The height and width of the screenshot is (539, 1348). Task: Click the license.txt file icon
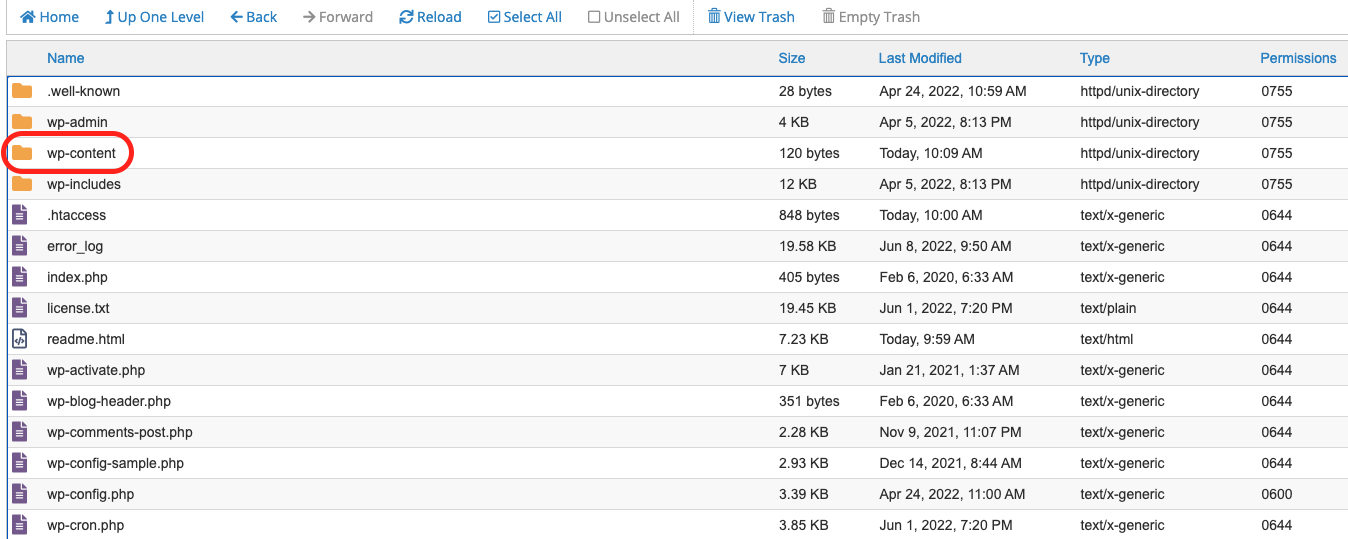click(x=19, y=308)
